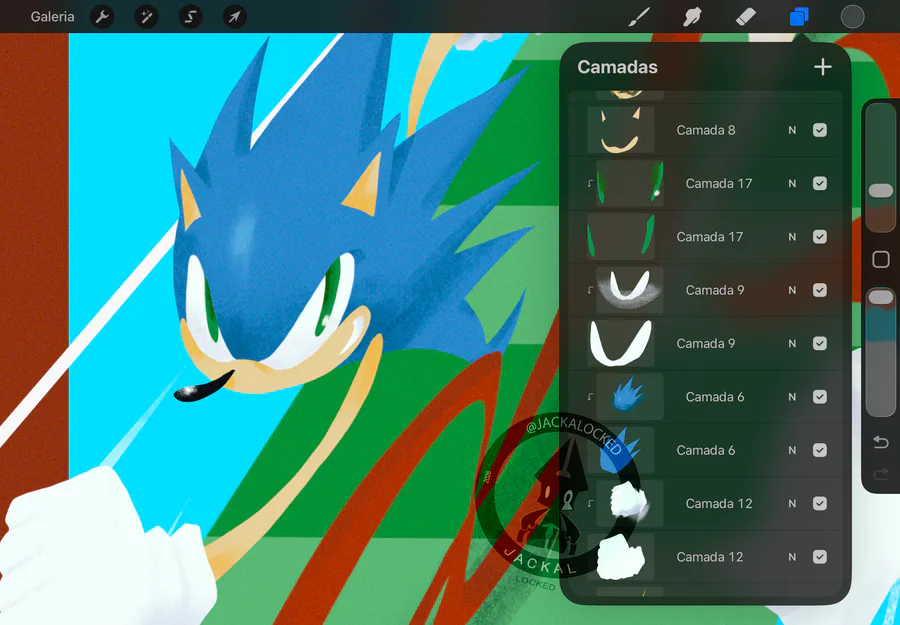This screenshot has height=625, width=900.
Task: Tap the undo arrow in the sidebar
Action: tap(880, 442)
